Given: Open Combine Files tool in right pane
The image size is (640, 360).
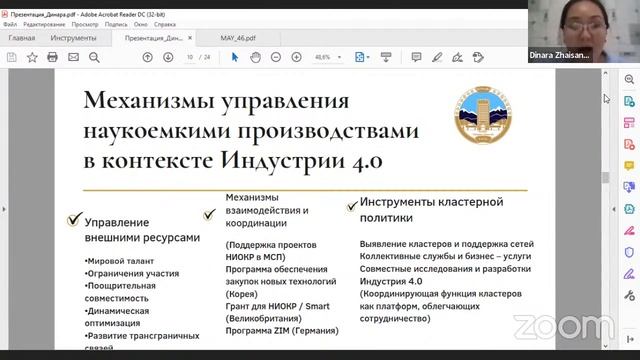Looking at the screenshot, I should tap(629, 187).
